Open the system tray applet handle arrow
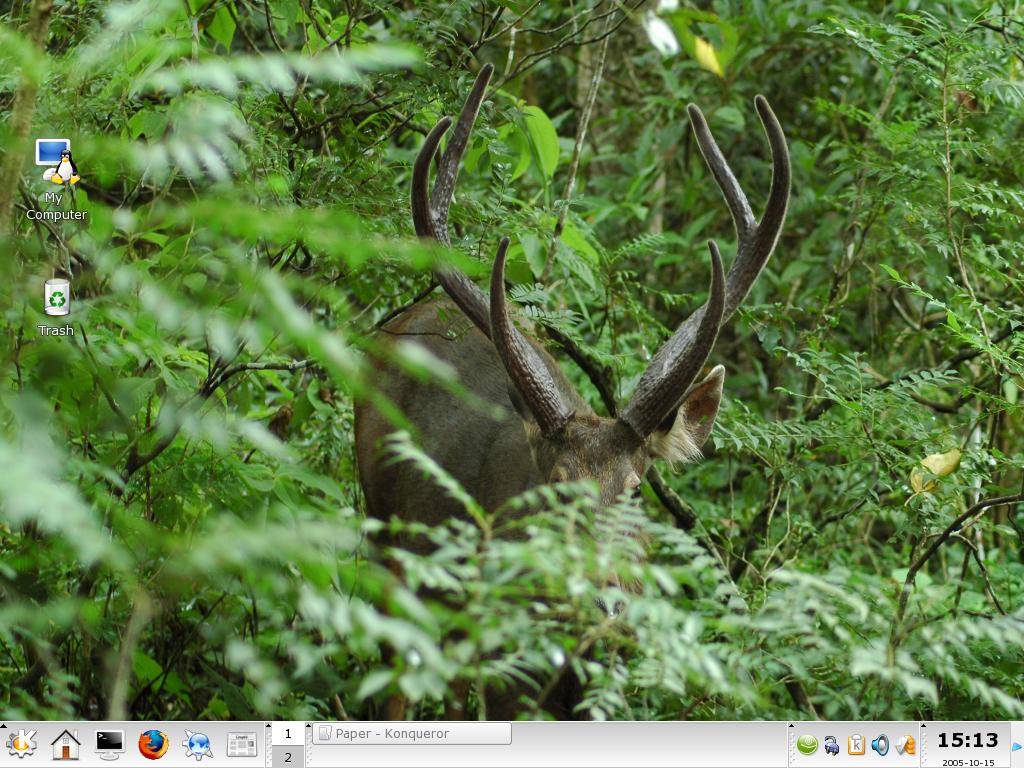 (x=792, y=725)
